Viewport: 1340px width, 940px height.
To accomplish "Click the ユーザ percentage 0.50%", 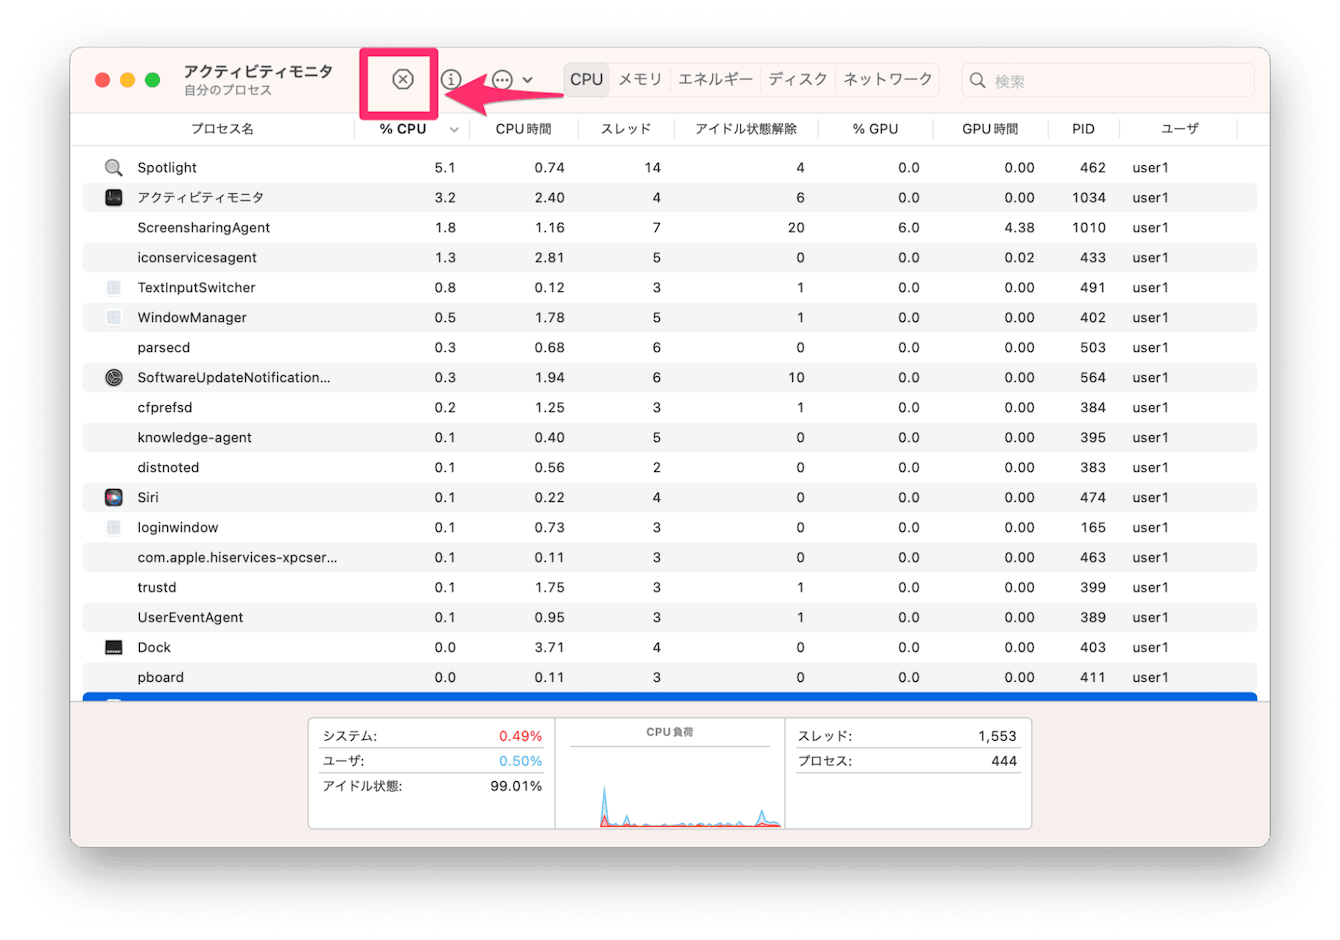I will tap(520, 761).
